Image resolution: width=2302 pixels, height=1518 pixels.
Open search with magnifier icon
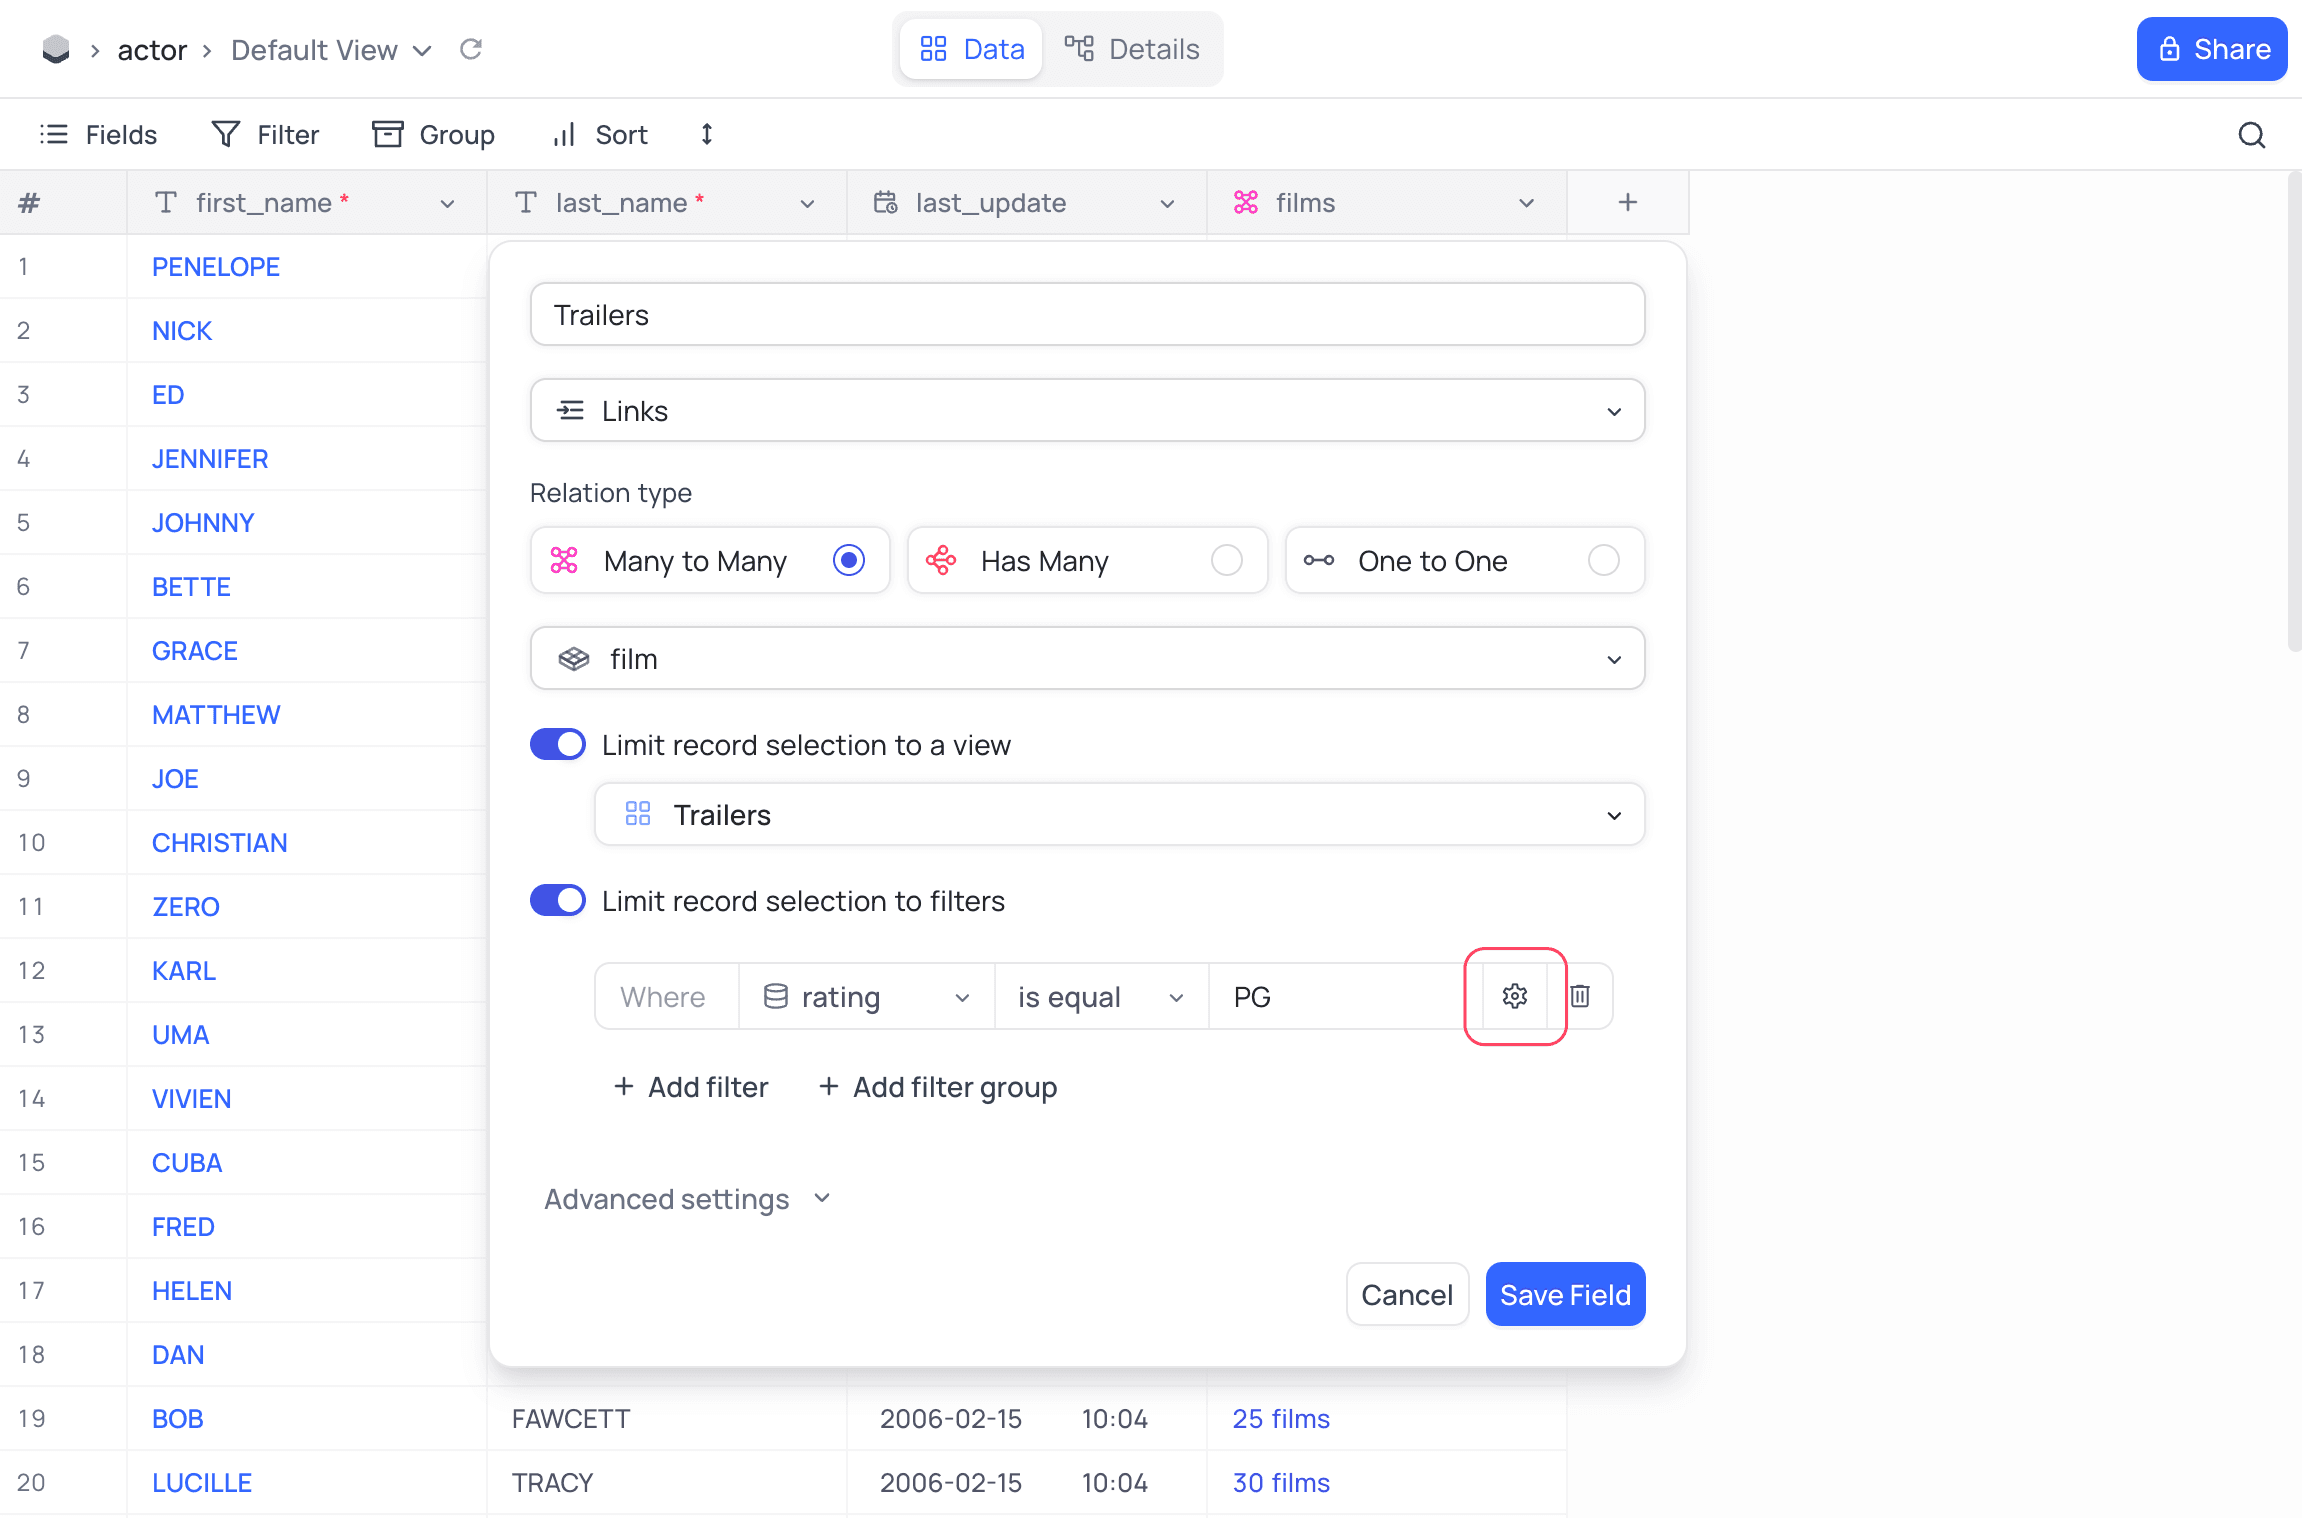click(2251, 135)
